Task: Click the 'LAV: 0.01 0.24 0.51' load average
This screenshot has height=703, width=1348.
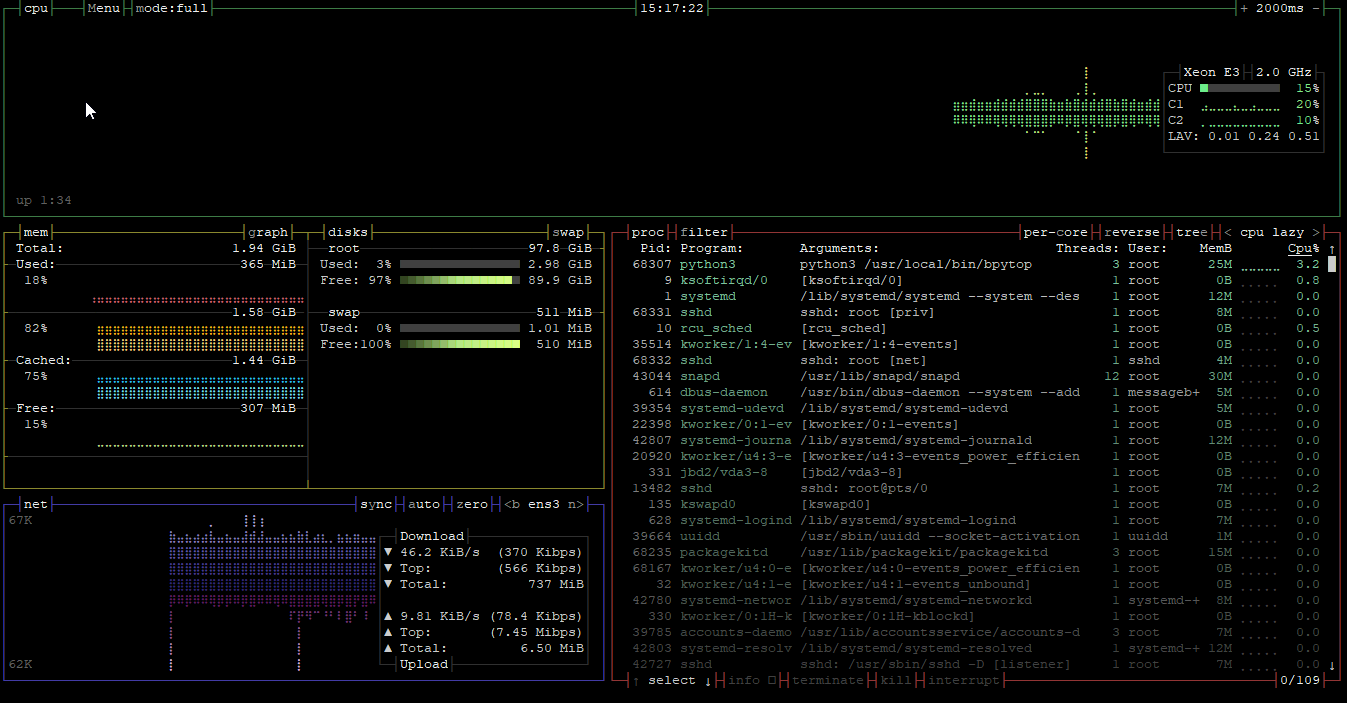Action: [x=1244, y=136]
